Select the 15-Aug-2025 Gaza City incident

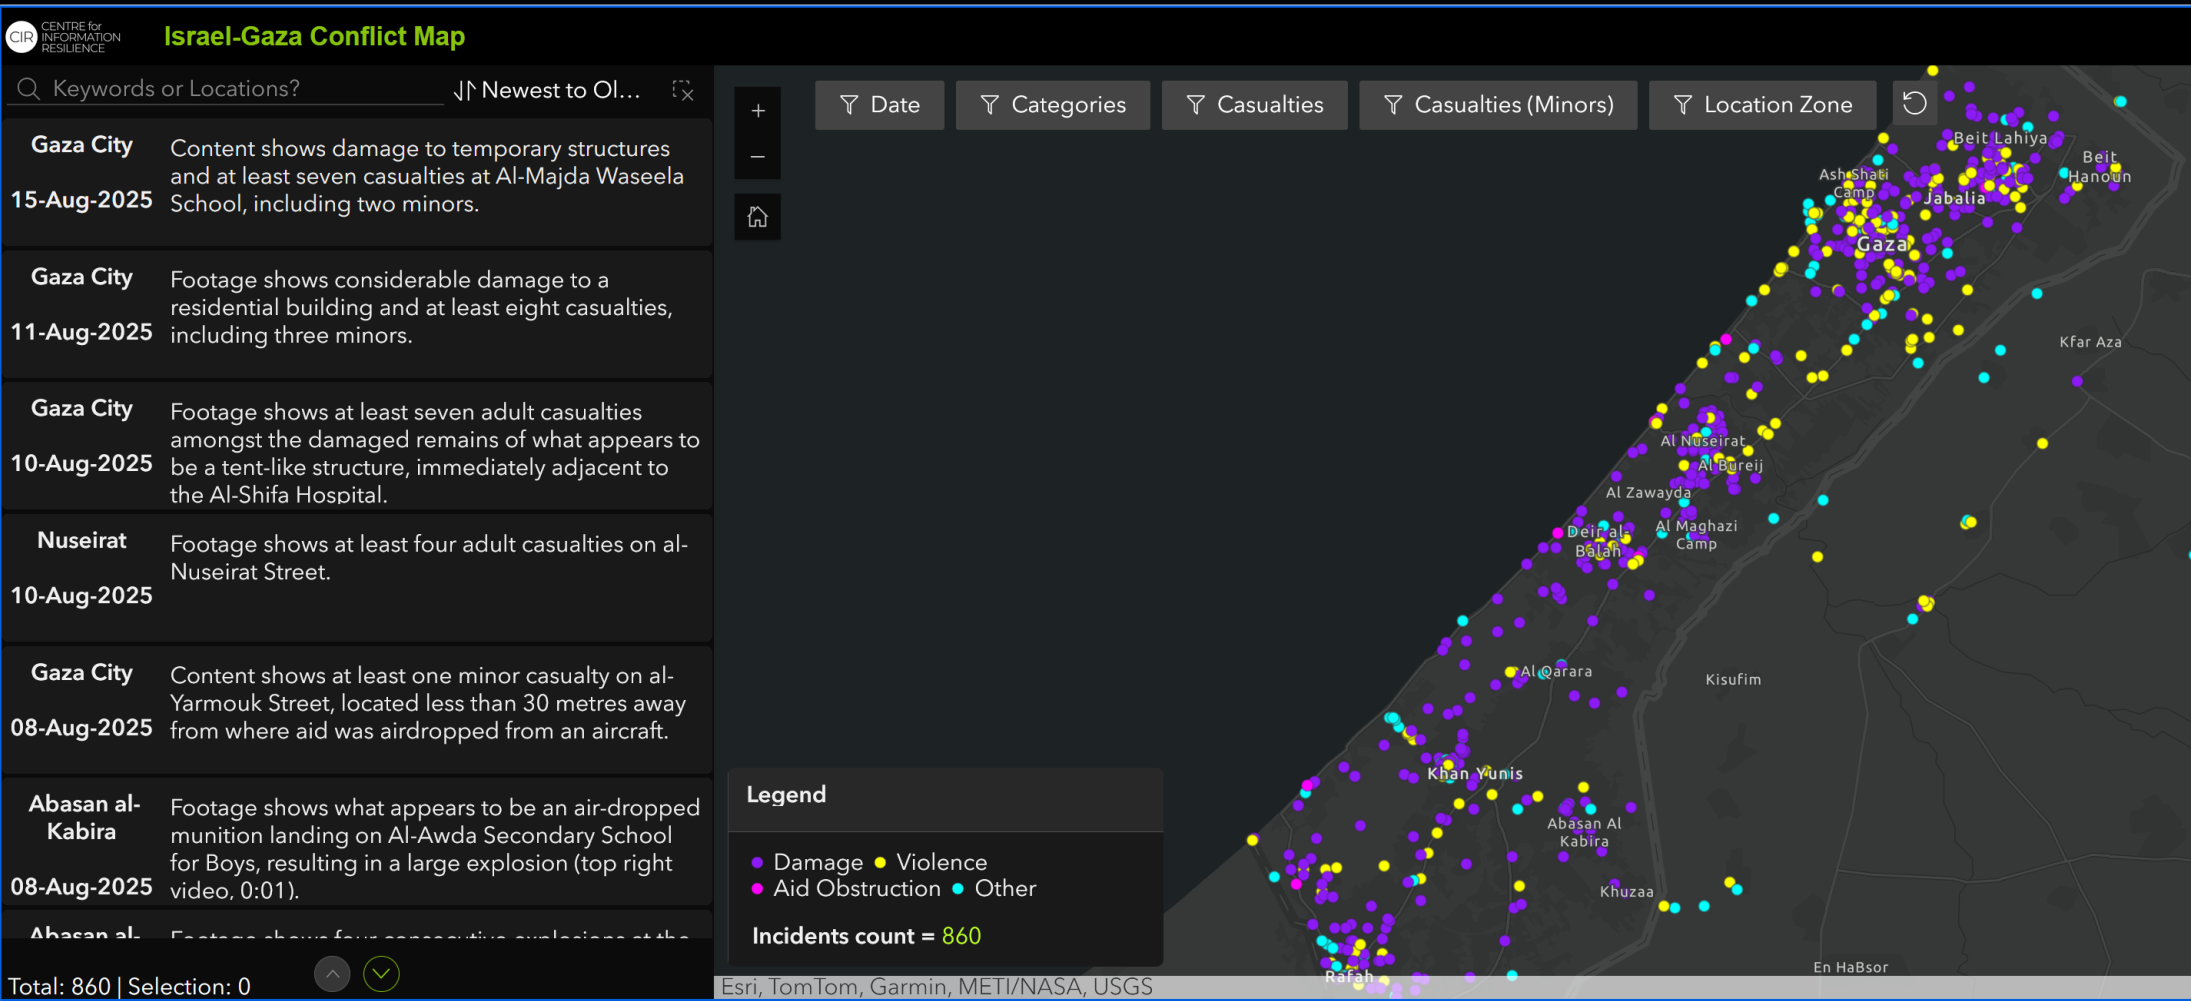[357, 182]
